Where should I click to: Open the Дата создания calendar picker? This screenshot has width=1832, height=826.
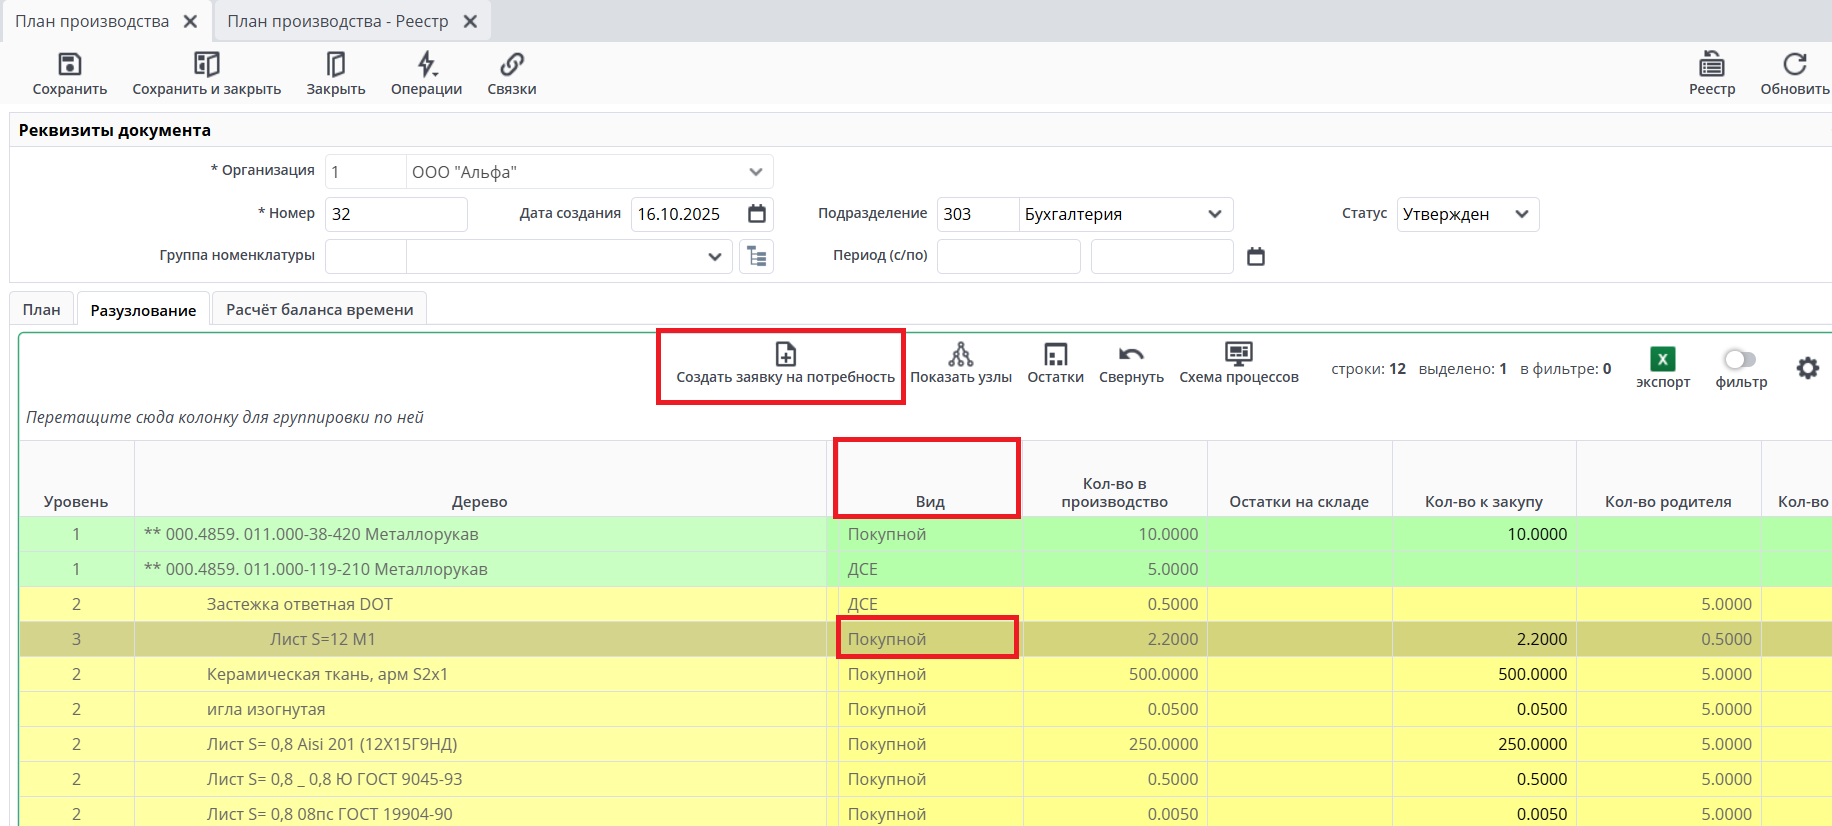(x=757, y=214)
